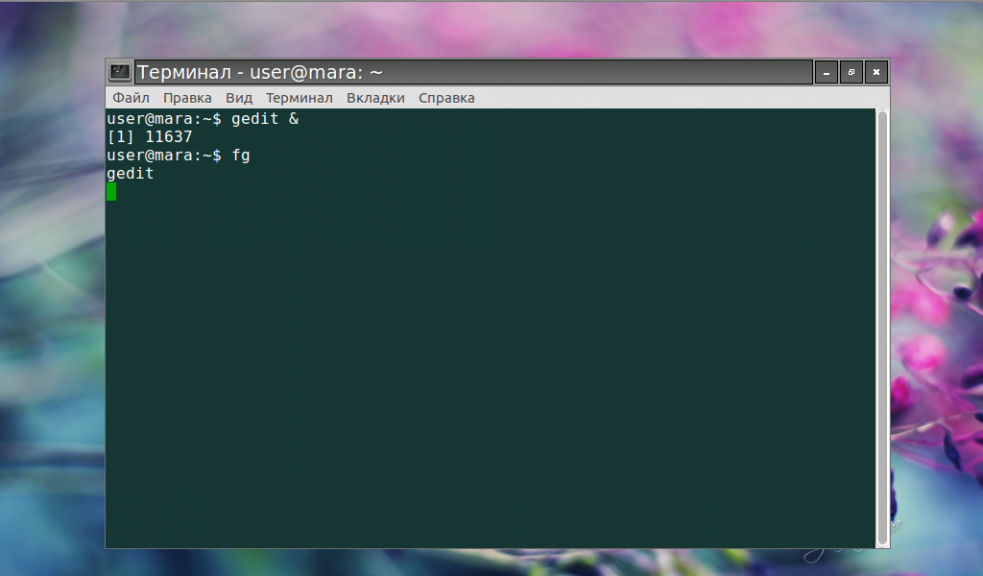Viewport: 983px width, 576px height.
Task: Open the Файл menu
Action: click(131, 98)
